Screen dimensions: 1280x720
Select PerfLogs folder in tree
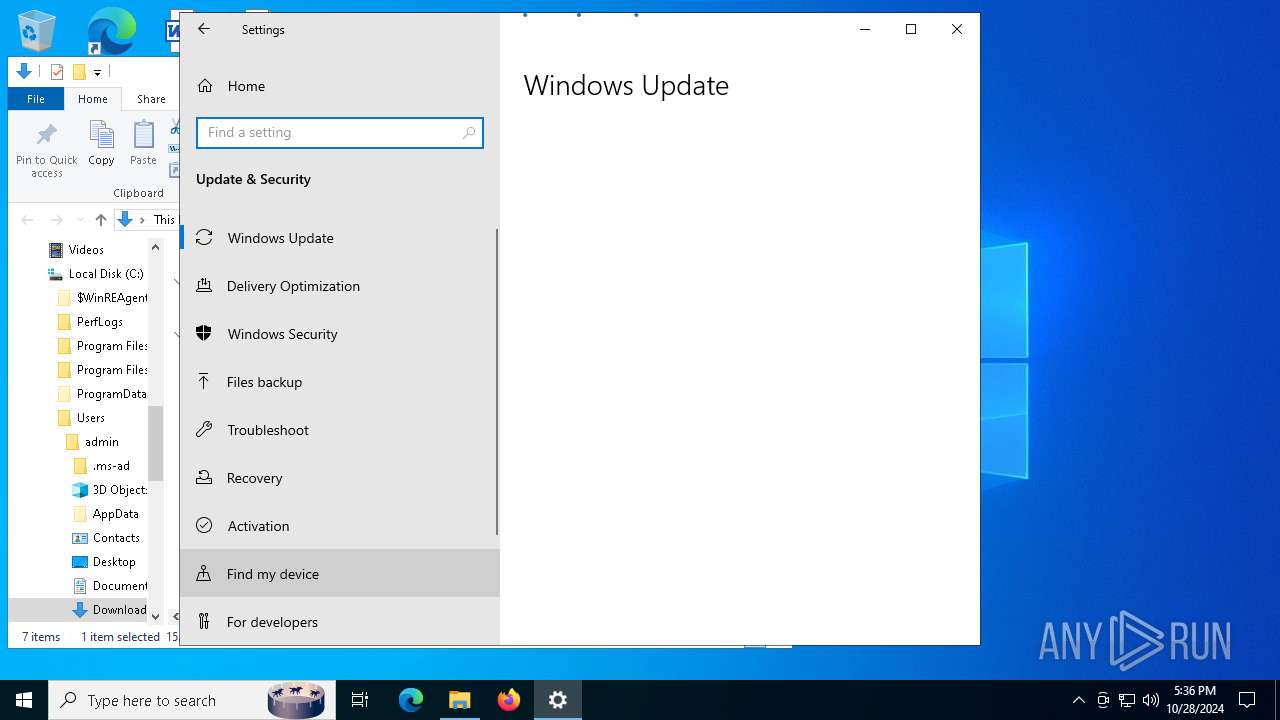point(91,322)
